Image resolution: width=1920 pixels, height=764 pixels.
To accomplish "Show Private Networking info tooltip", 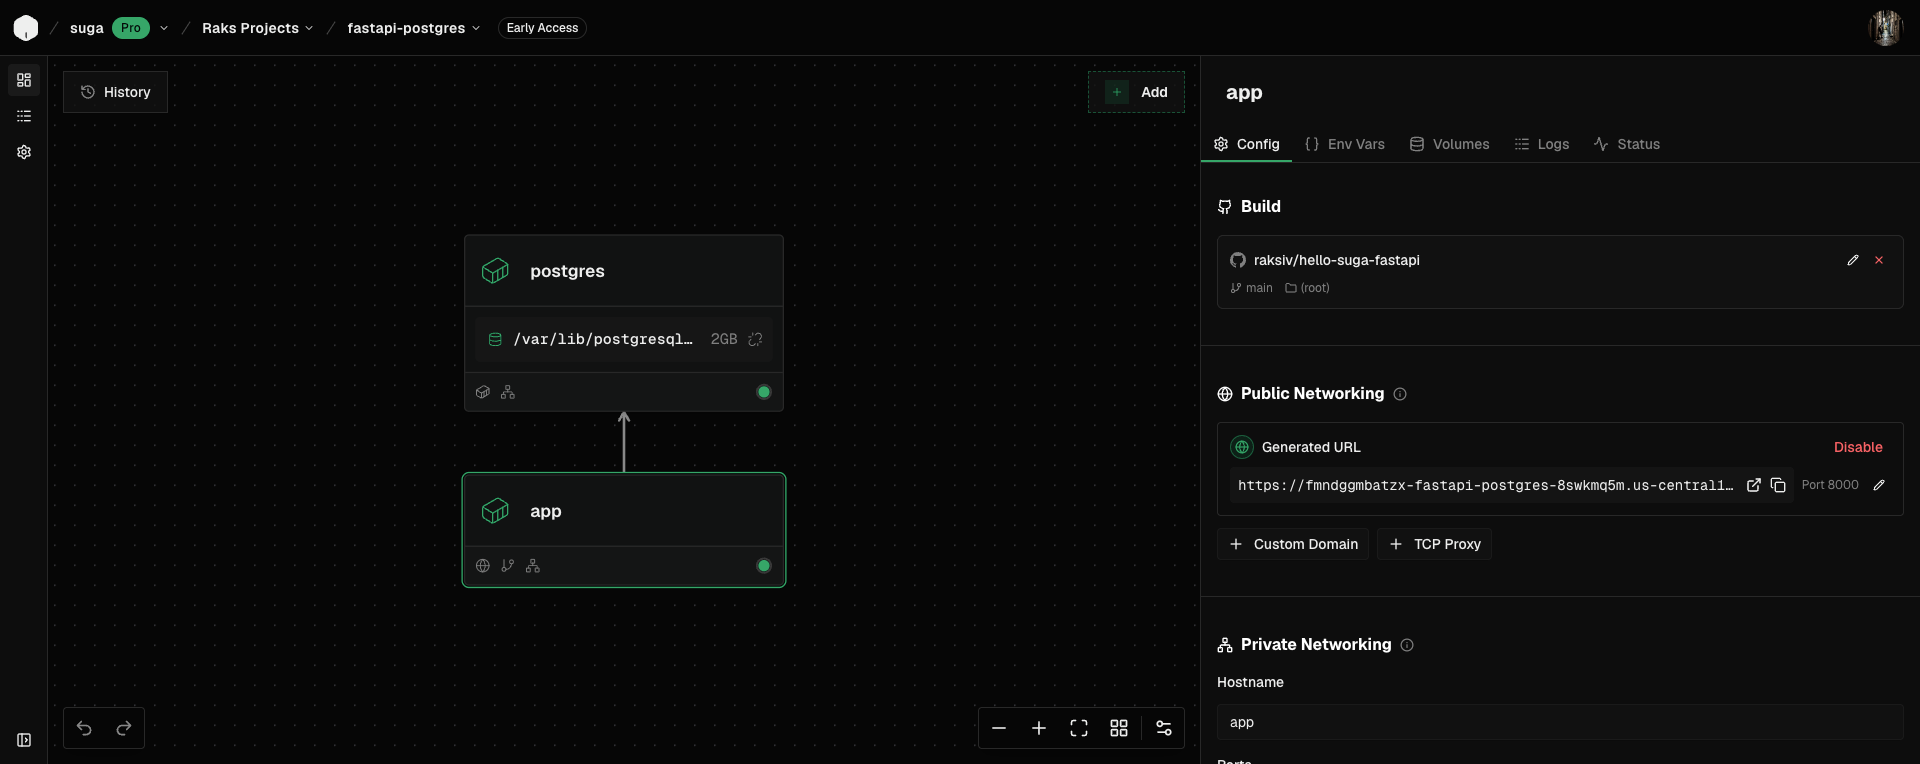I will 1407,645.
